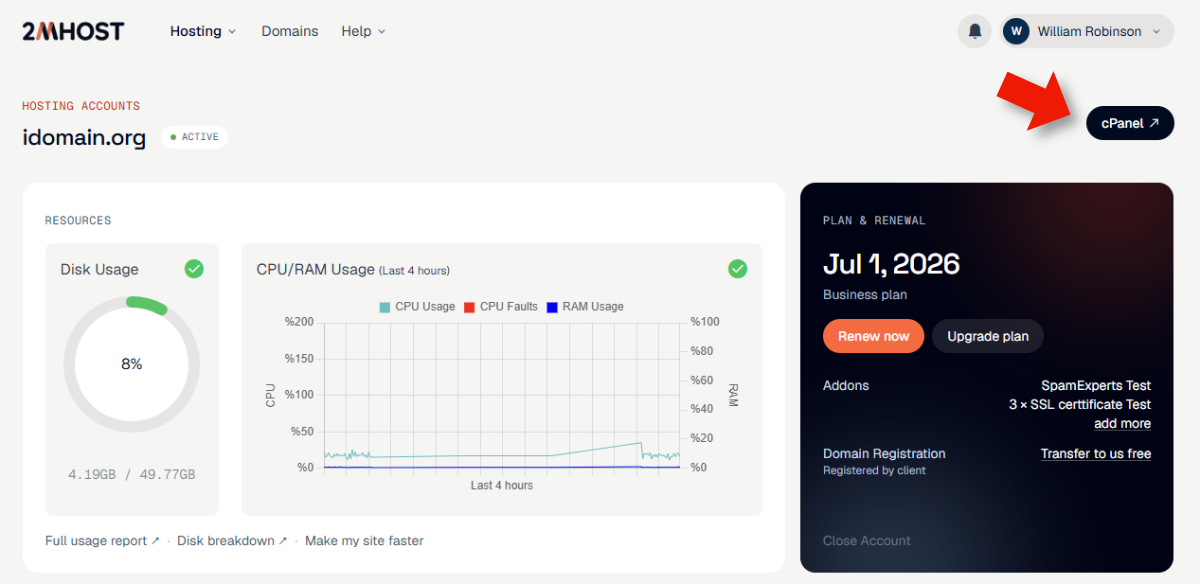Toggle RAM Usage legend swatch
Viewport: 1200px width, 584px height.
[x=552, y=307]
